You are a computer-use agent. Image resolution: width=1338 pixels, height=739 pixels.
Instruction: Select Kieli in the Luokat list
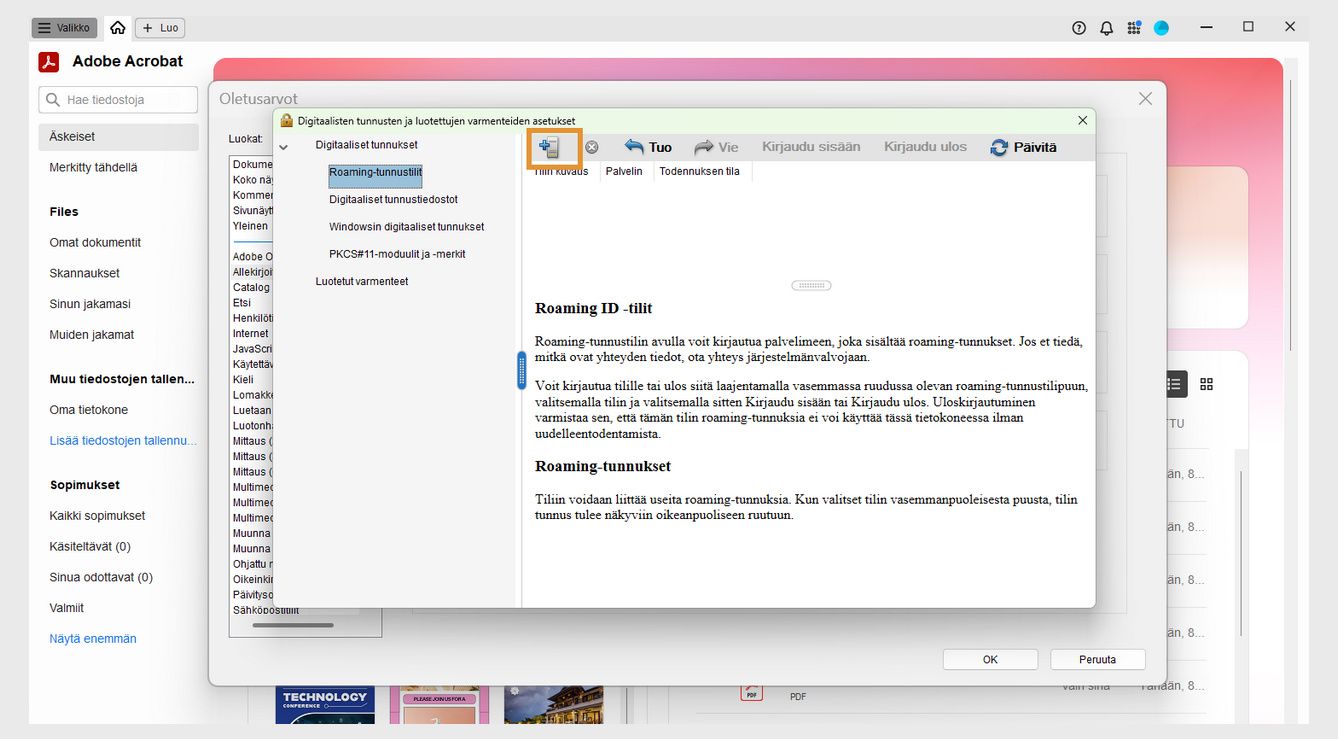pyautogui.click(x=243, y=379)
